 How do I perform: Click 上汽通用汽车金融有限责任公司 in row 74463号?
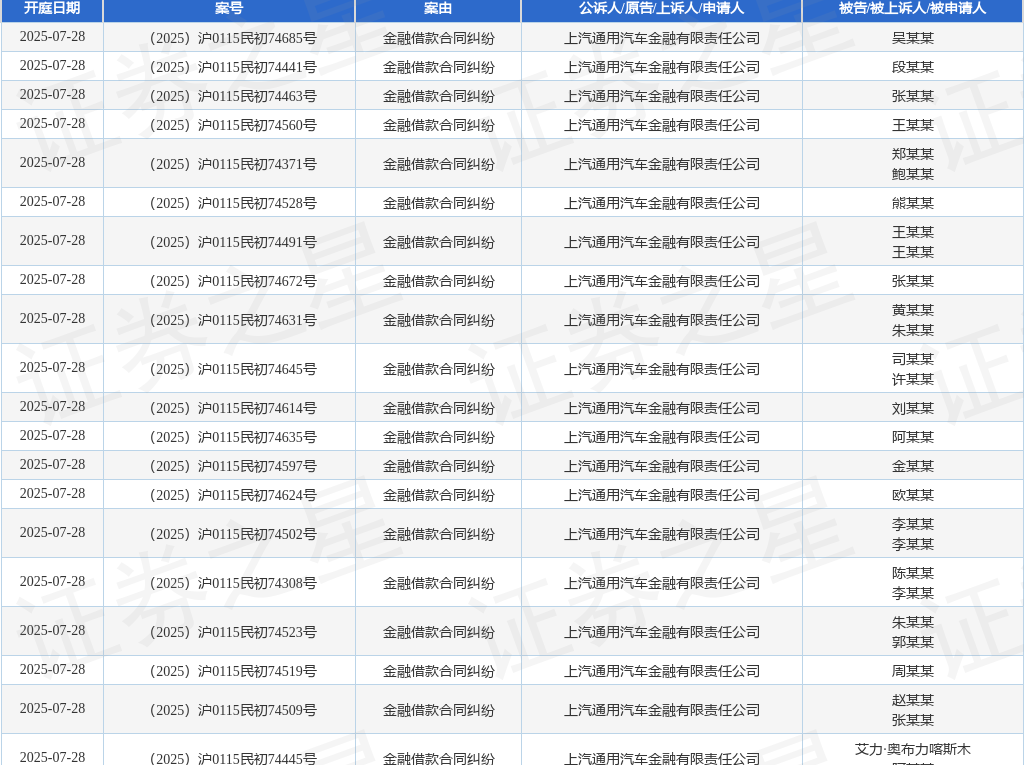click(662, 97)
